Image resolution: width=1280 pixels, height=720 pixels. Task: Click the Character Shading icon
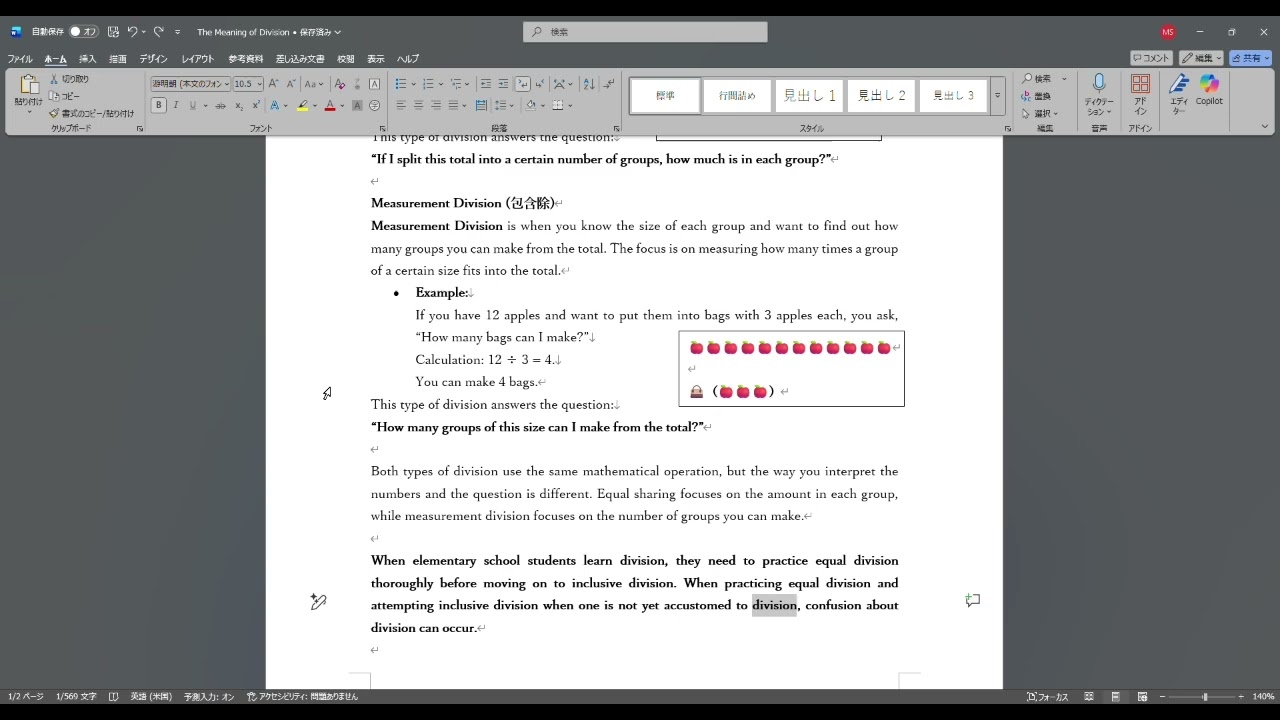click(357, 105)
